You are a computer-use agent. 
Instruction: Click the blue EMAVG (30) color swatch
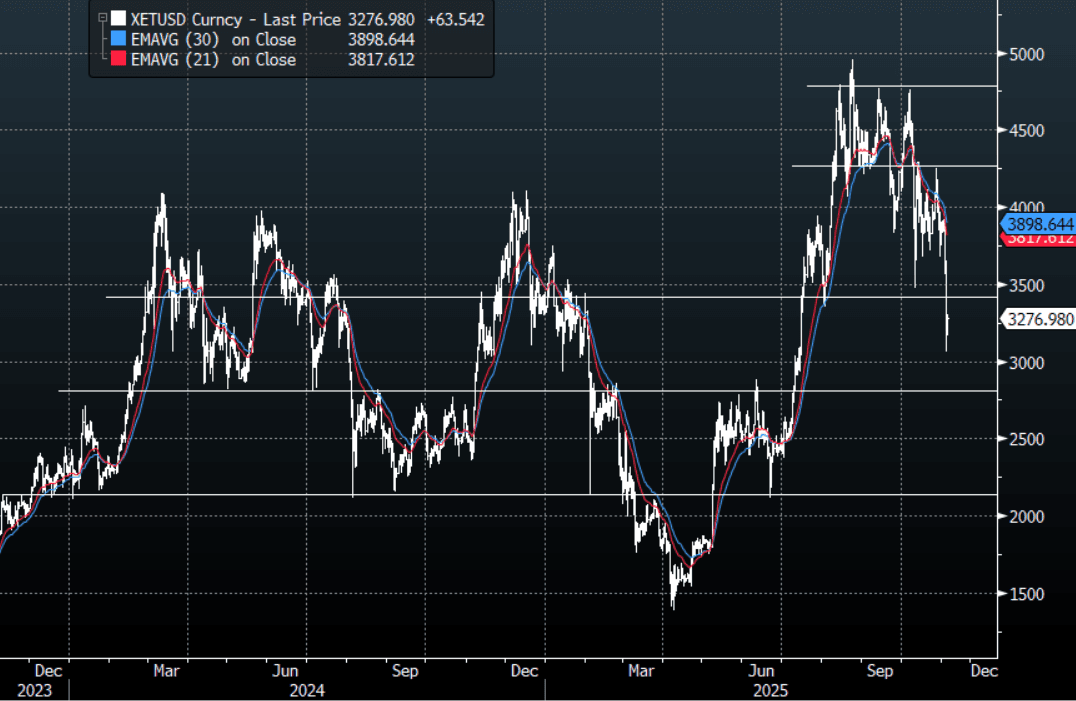[x=119, y=39]
